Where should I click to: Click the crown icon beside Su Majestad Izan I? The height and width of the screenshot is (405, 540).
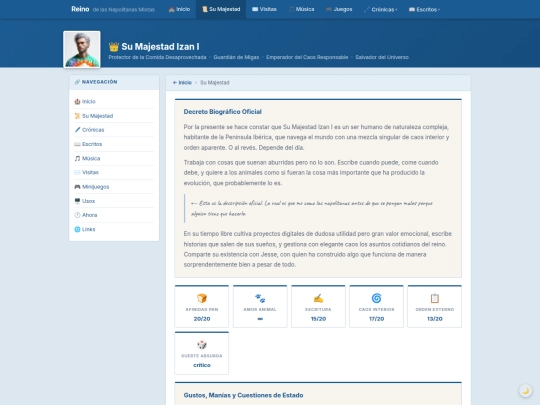[114, 46]
